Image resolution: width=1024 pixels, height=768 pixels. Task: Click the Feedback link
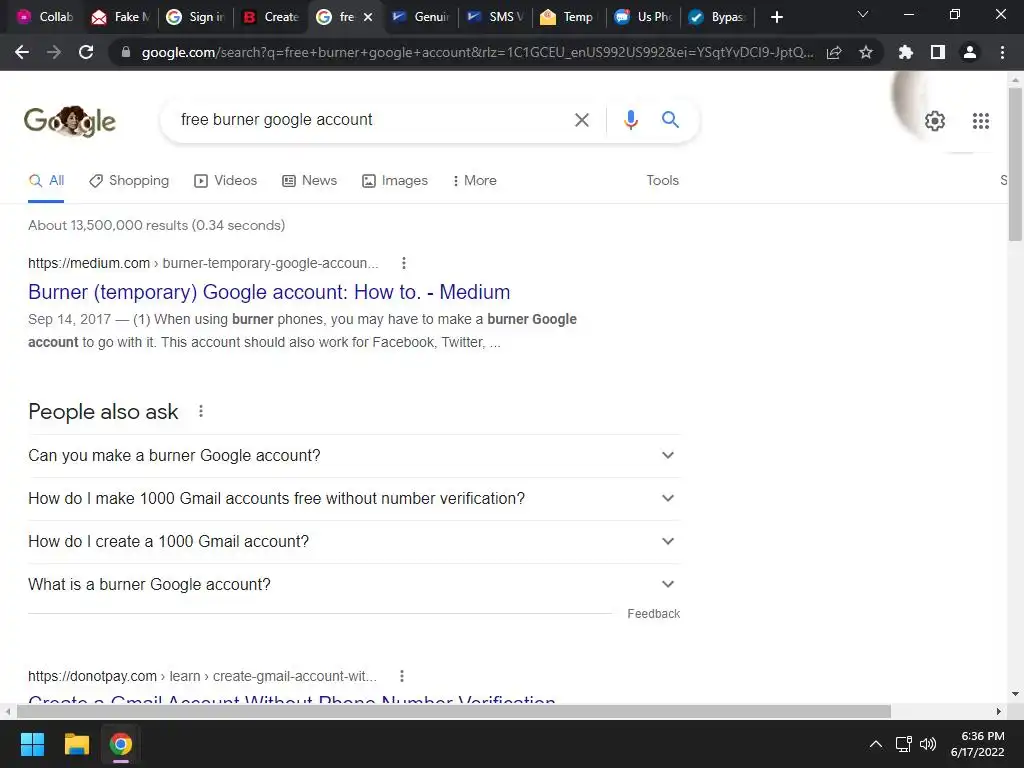coord(654,614)
